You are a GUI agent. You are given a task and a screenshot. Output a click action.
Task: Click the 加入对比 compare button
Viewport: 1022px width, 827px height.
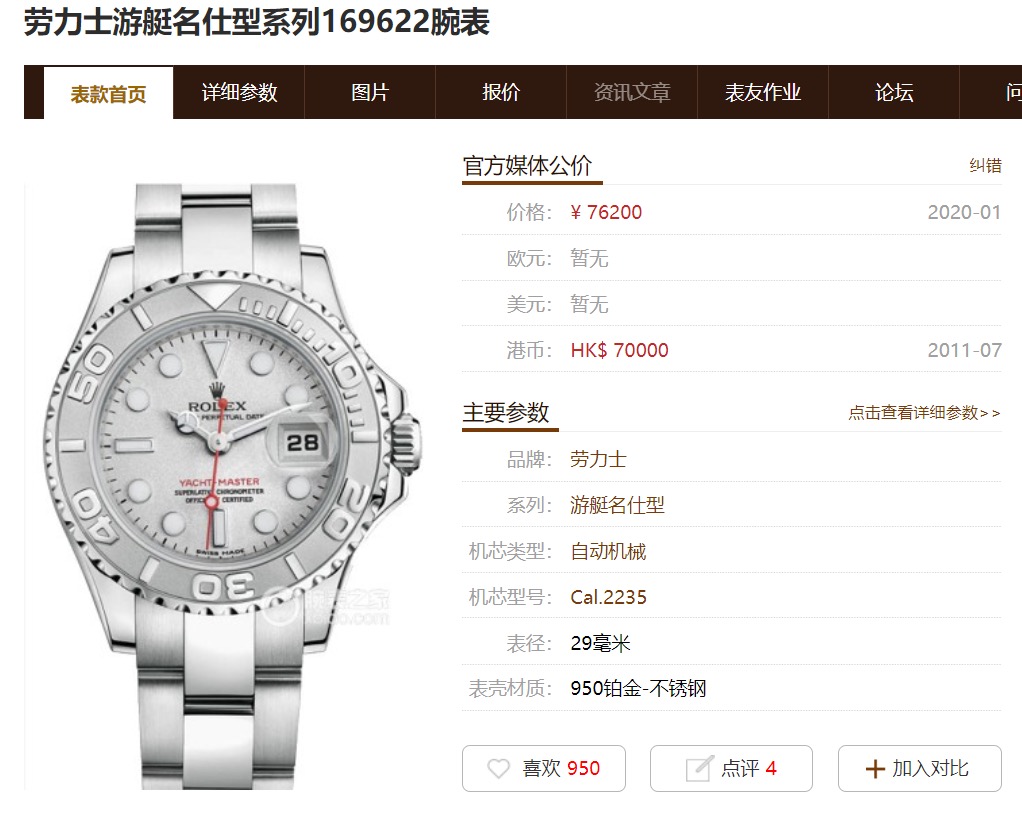click(920, 768)
